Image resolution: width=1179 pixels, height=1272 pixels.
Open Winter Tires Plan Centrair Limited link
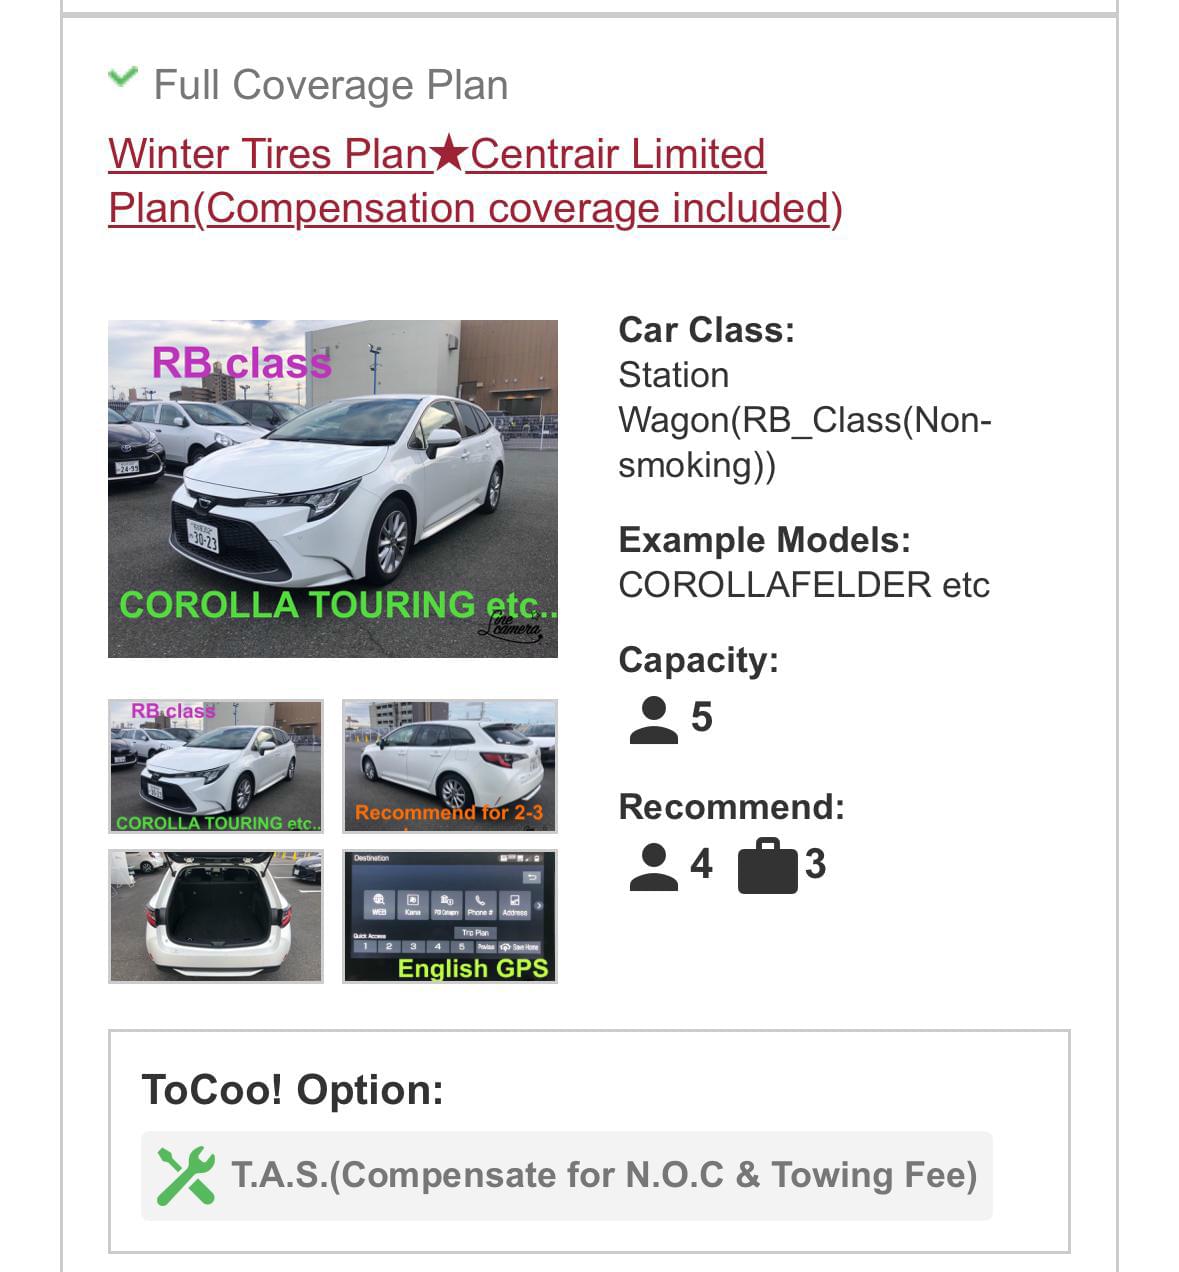point(475,181)
